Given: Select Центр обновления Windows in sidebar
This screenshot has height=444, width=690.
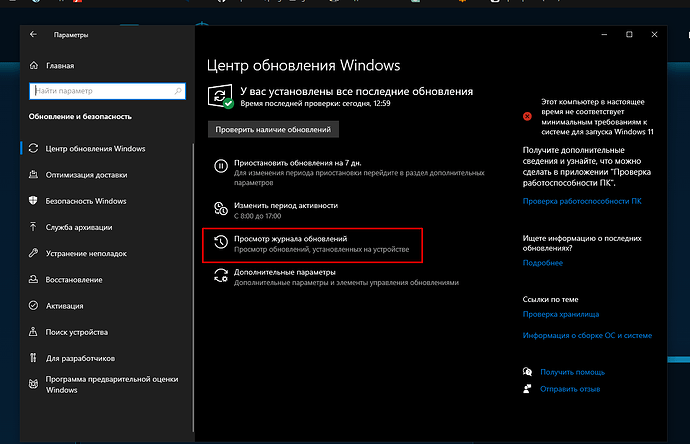Looking at the screenshot, I should point(95,149).
